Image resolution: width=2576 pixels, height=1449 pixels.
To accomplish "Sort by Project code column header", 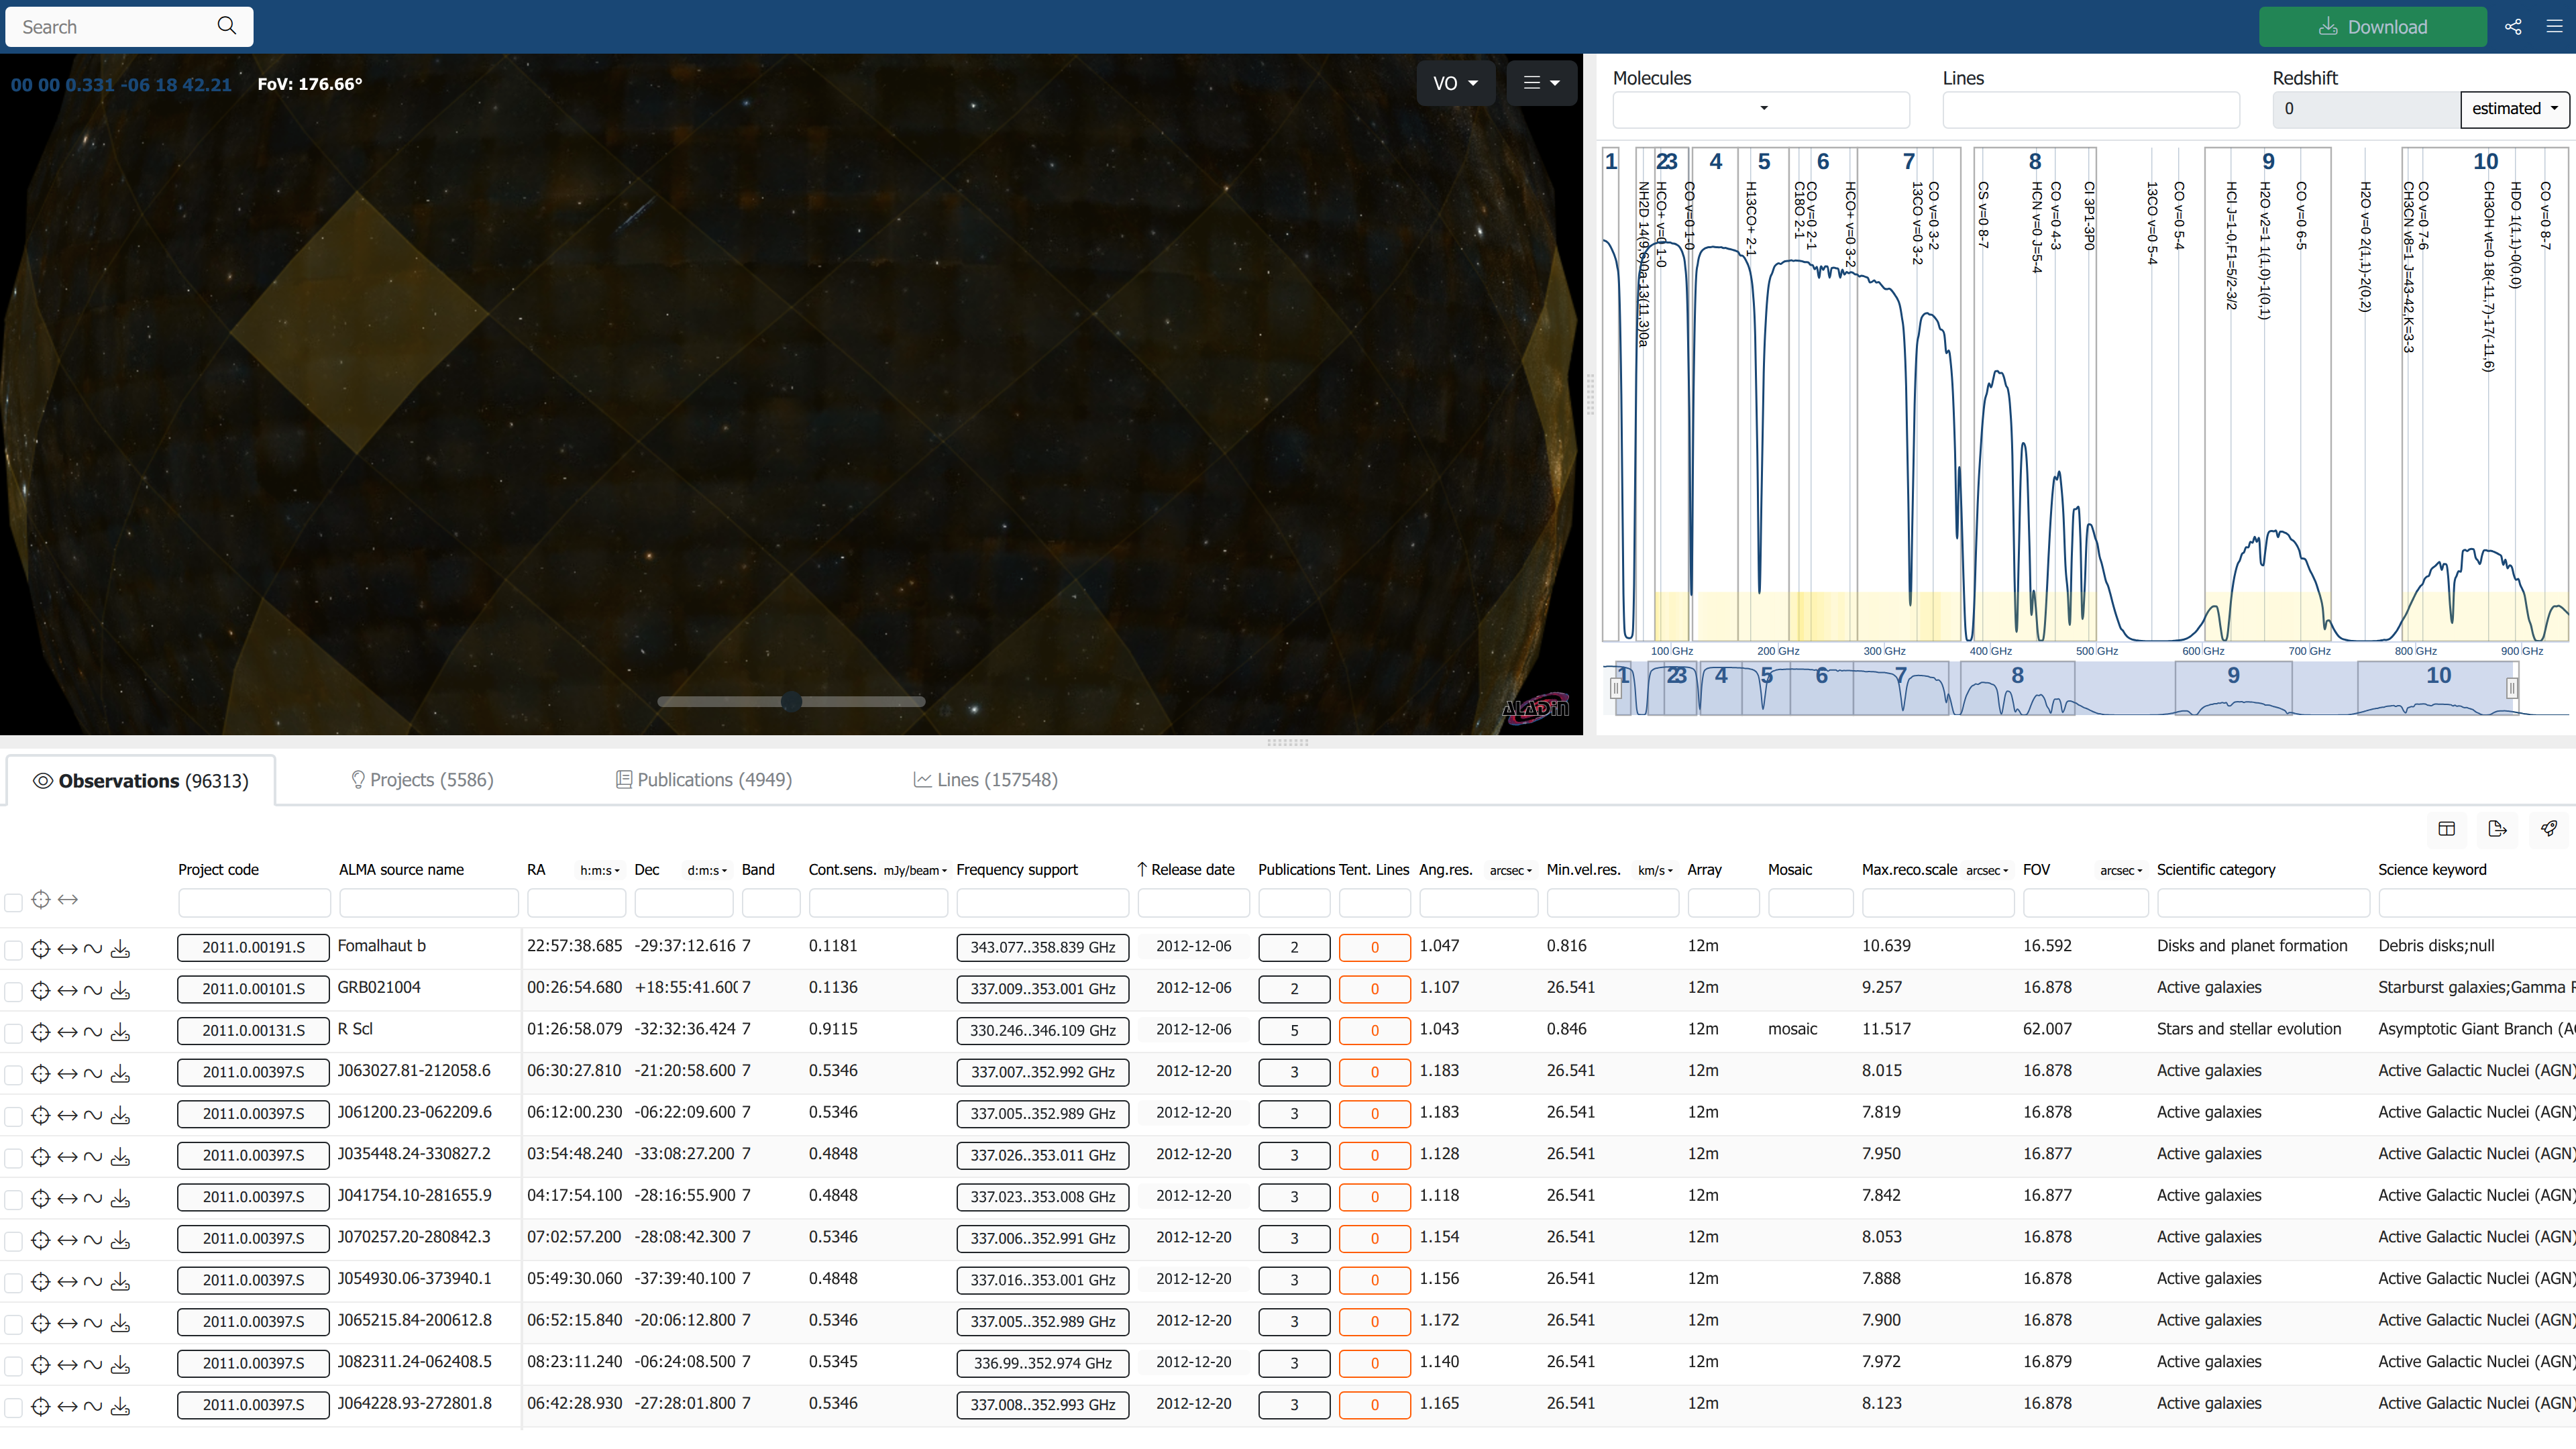I will coord(218,870).
